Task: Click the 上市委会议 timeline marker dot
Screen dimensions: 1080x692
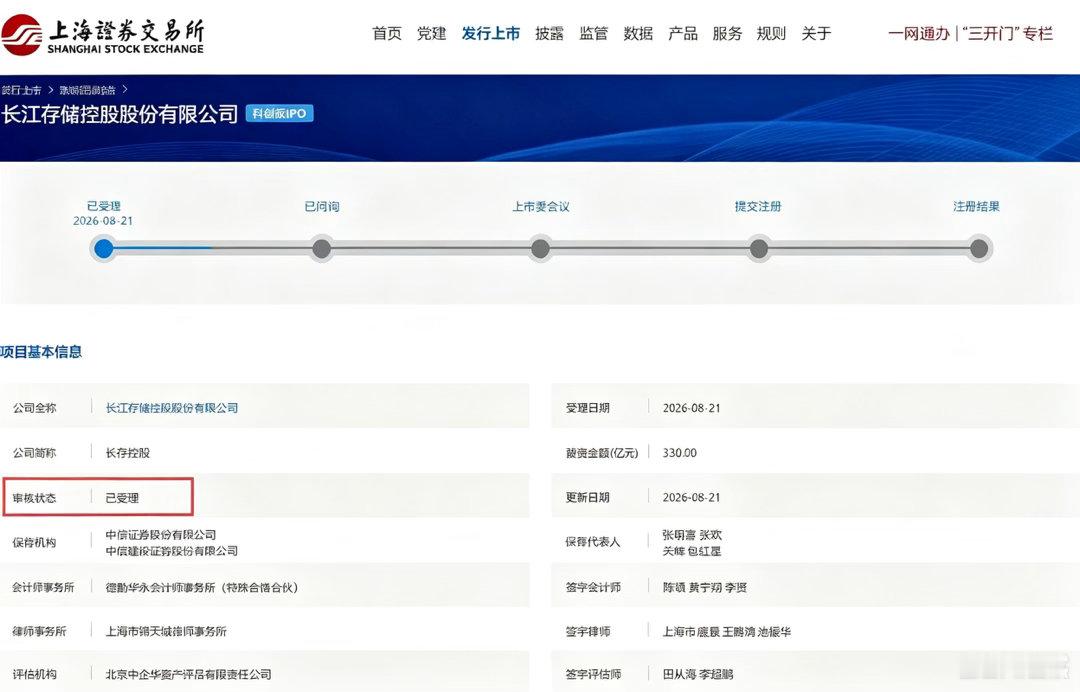Action: tap(541, 249)
